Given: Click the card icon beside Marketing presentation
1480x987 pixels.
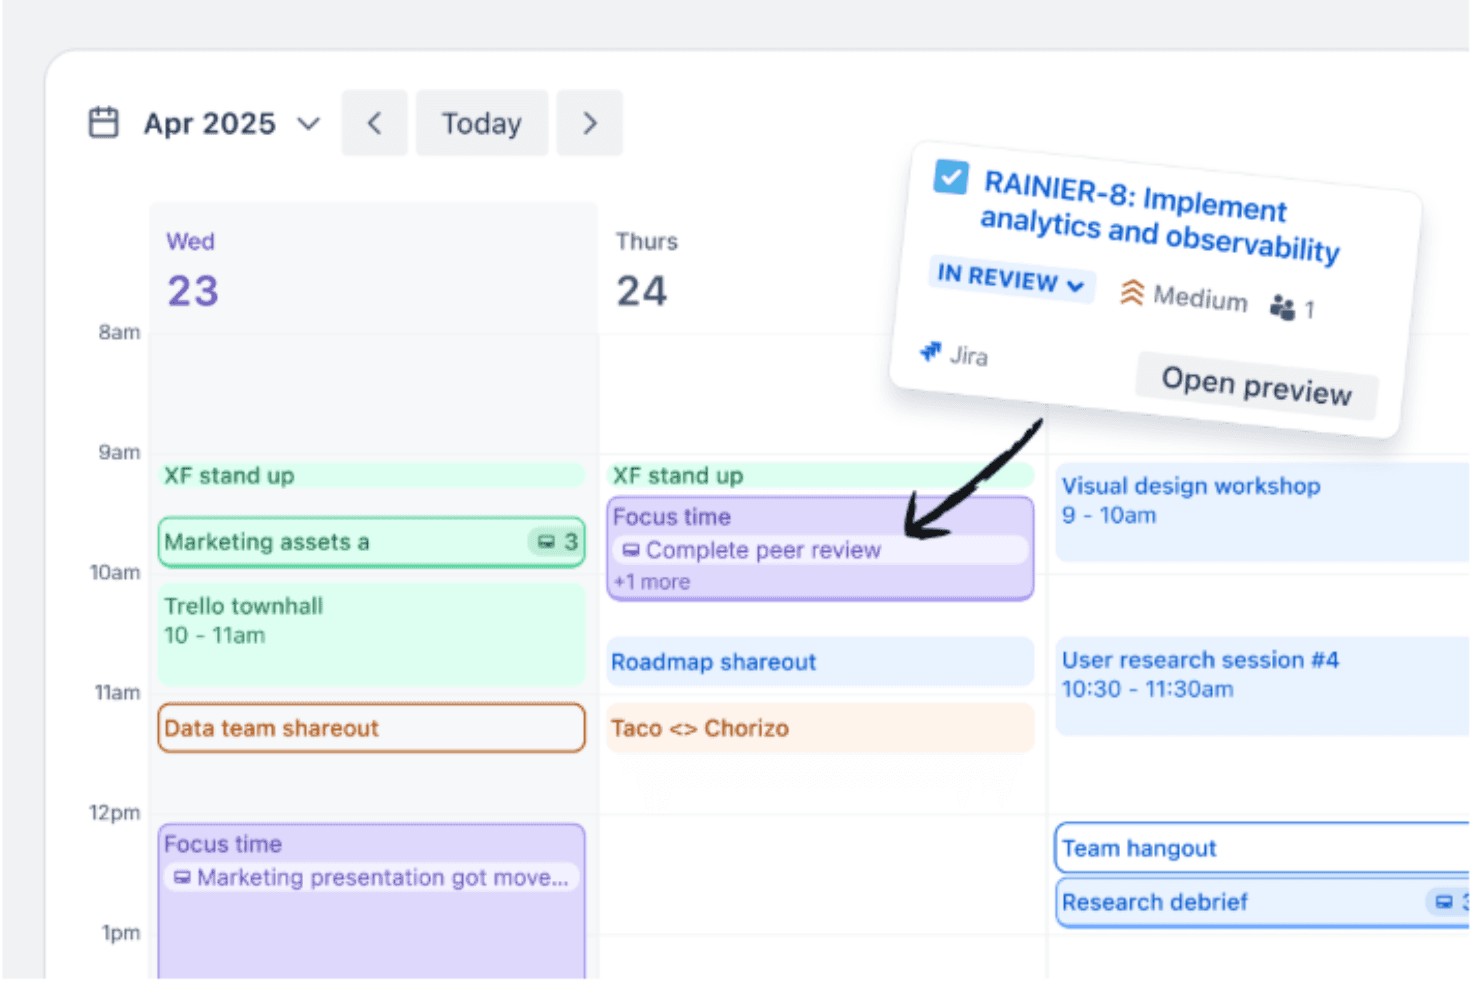Looking at the screenshot, I should (182, 878).
